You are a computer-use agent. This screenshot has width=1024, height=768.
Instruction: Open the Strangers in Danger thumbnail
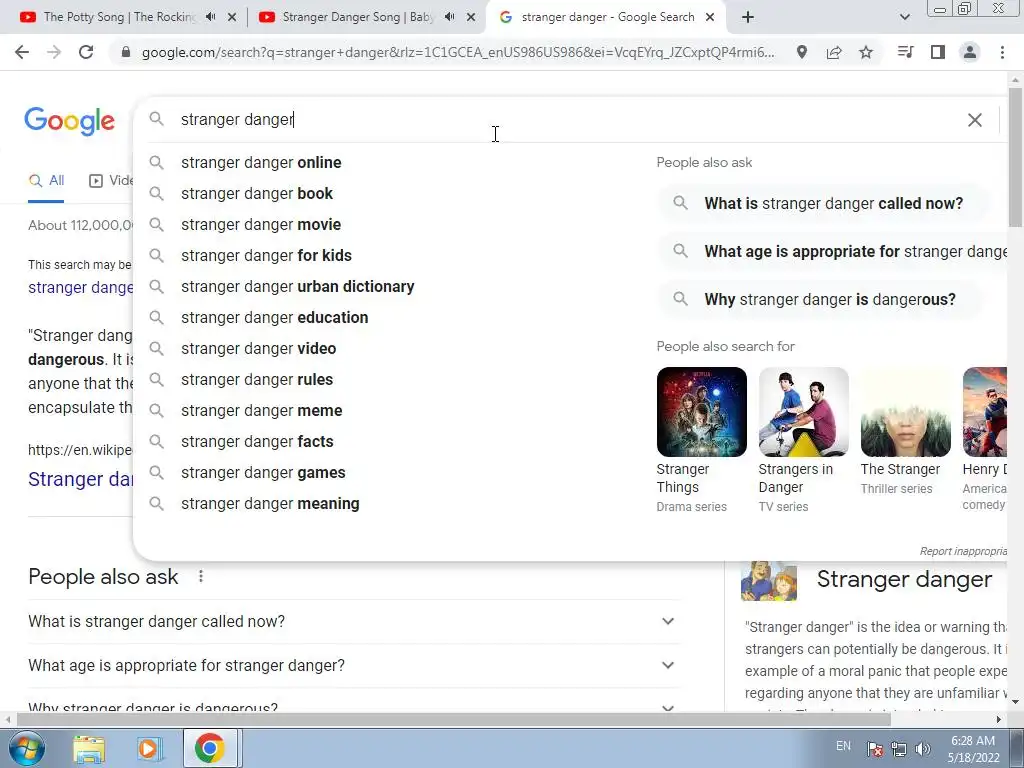[804, 412]
